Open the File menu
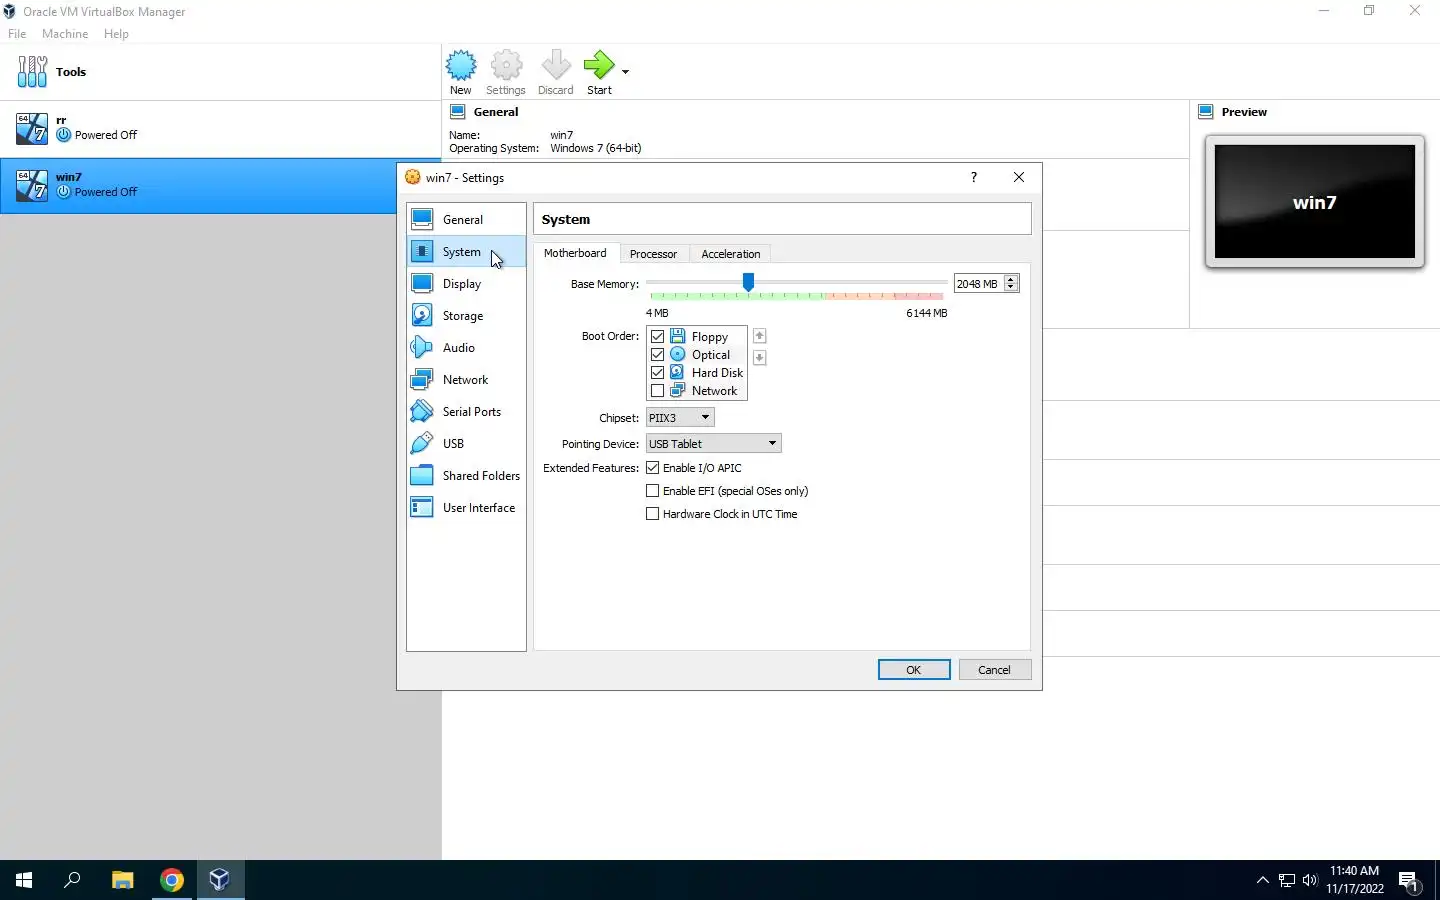The height and width of the screenshot is (900, 1440). (17, 34)
